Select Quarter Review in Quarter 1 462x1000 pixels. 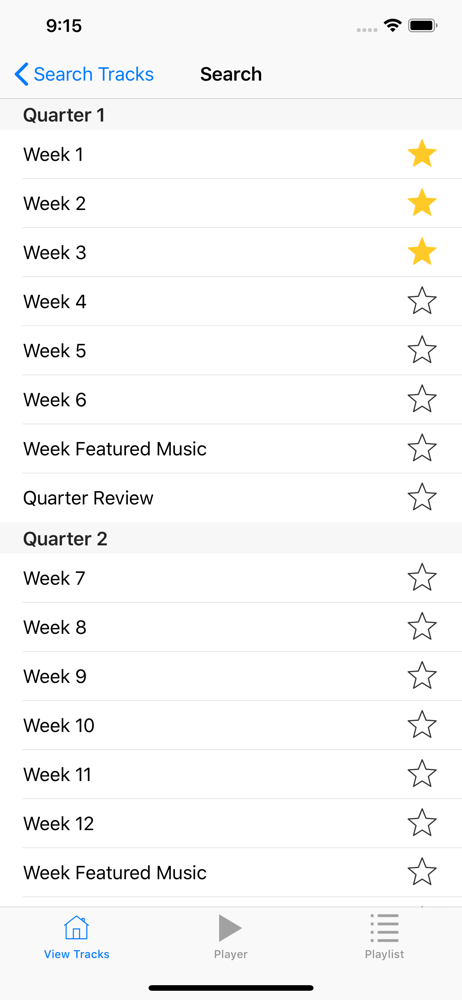coord(231,497)
